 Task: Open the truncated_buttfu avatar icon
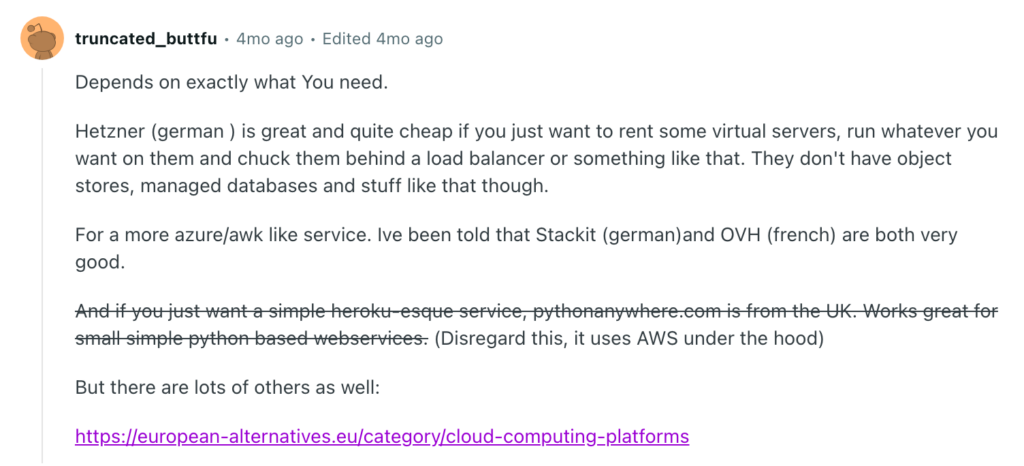[42, 38]
